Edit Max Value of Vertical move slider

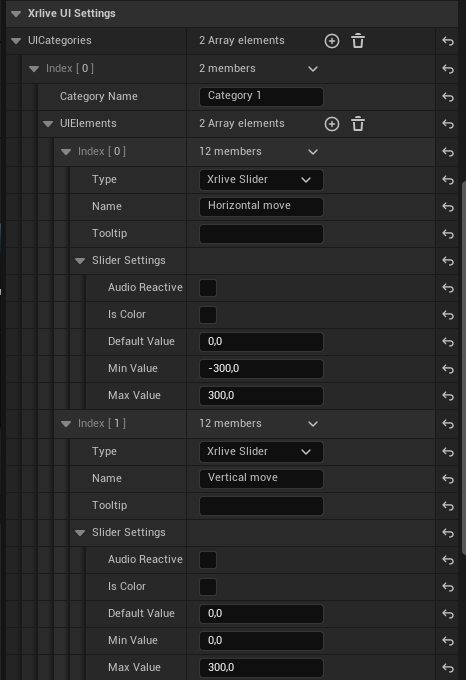tap(261, 668)
